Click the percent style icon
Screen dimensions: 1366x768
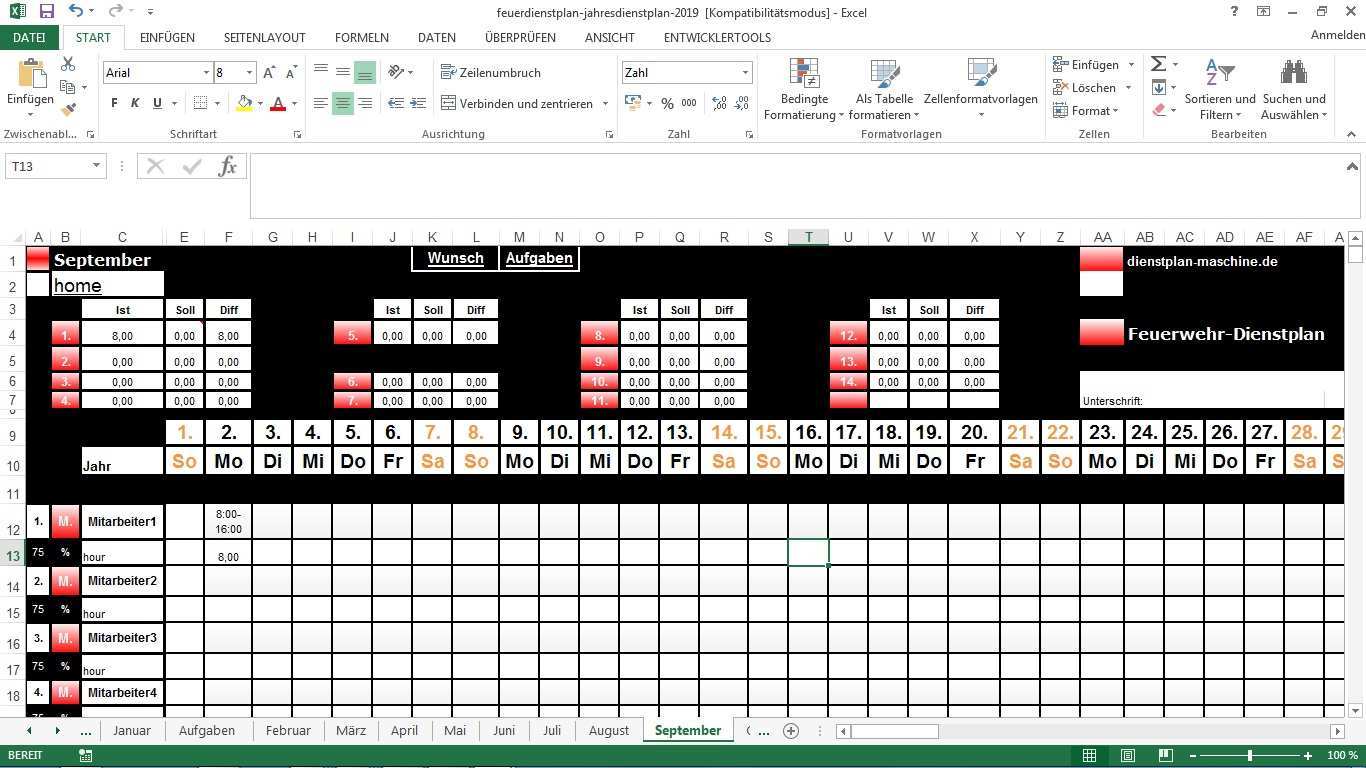point(667,103)
